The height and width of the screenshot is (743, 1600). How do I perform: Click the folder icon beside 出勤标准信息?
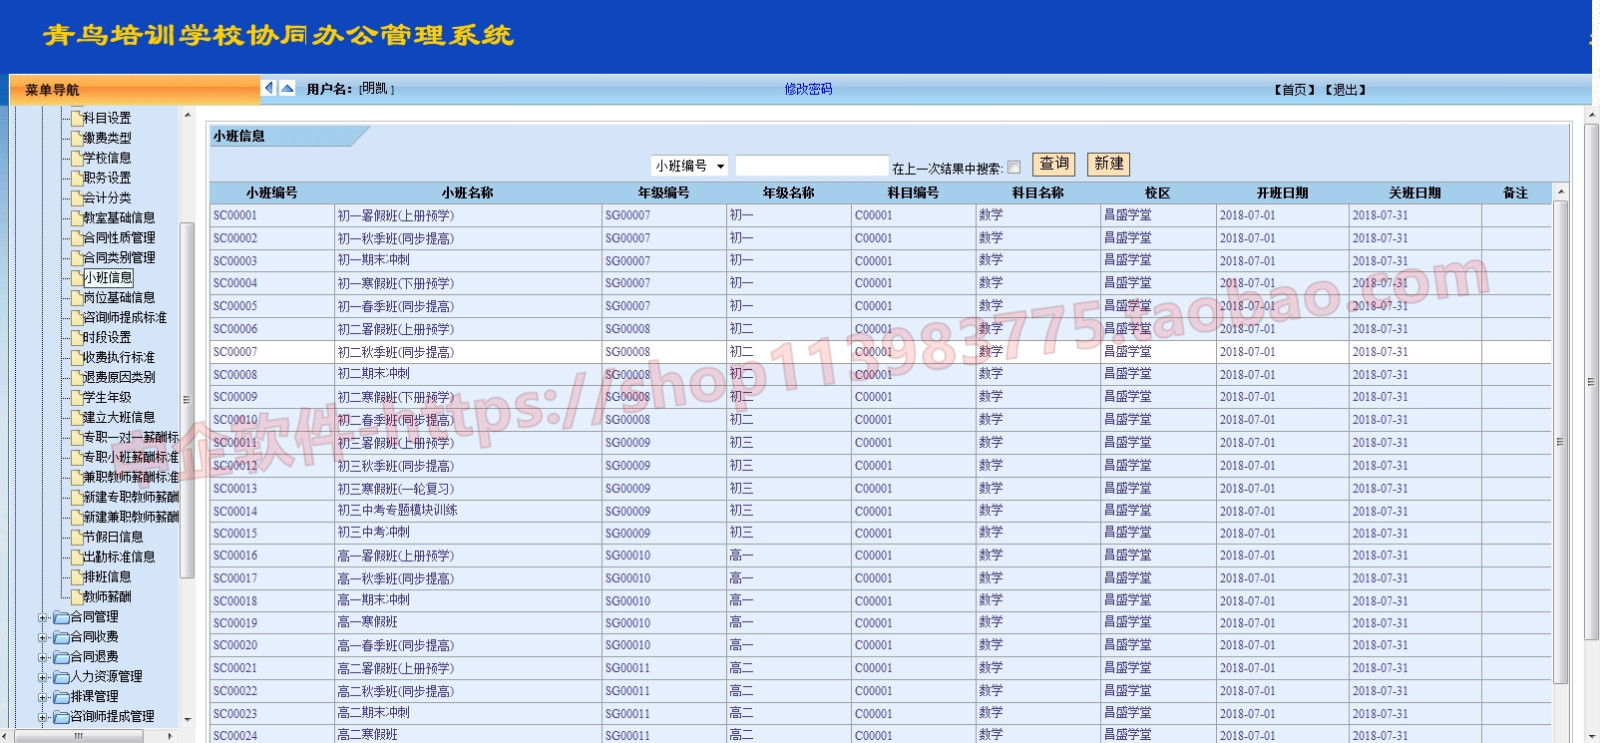[x=76, y=557]
